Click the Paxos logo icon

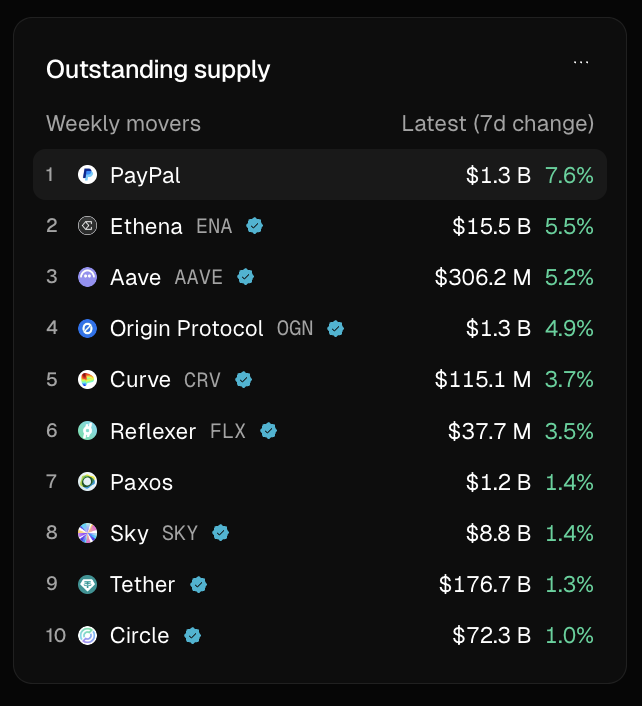[87, 482]
